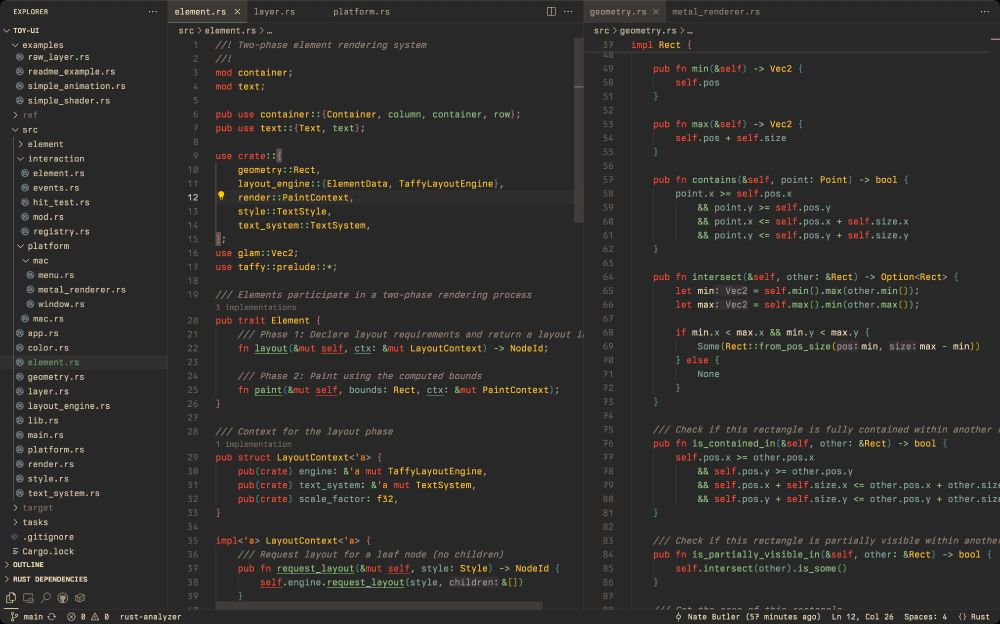Click the Rust file icon beside hit_test.rs
Screen dimensions: 1000x624
tap(25, 202)
